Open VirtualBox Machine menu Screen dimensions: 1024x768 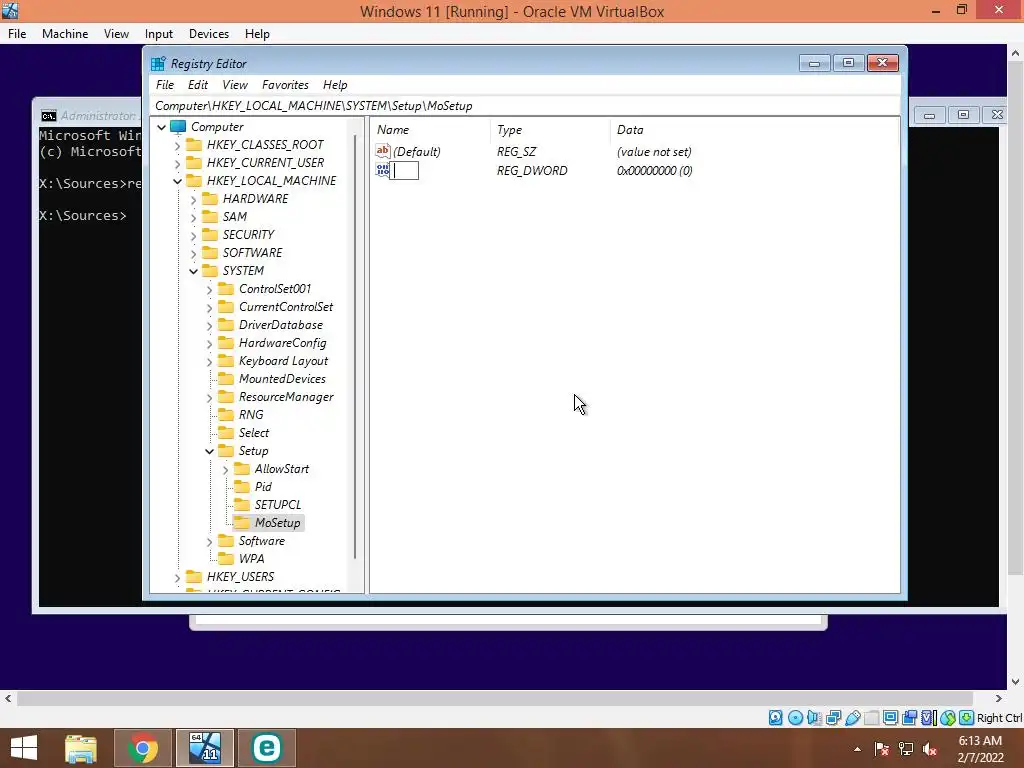pyautogui.click(x=65, y=34)
